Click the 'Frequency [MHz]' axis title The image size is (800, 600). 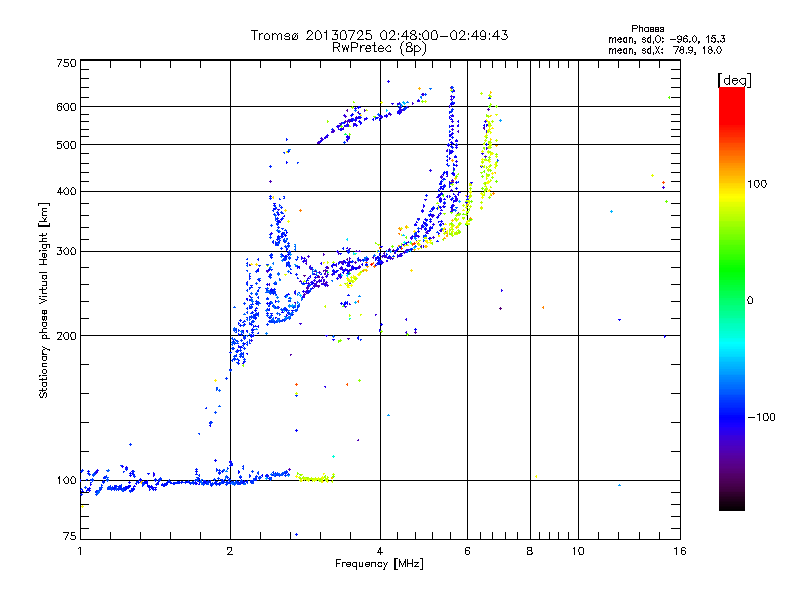click(x=379, y=564)
